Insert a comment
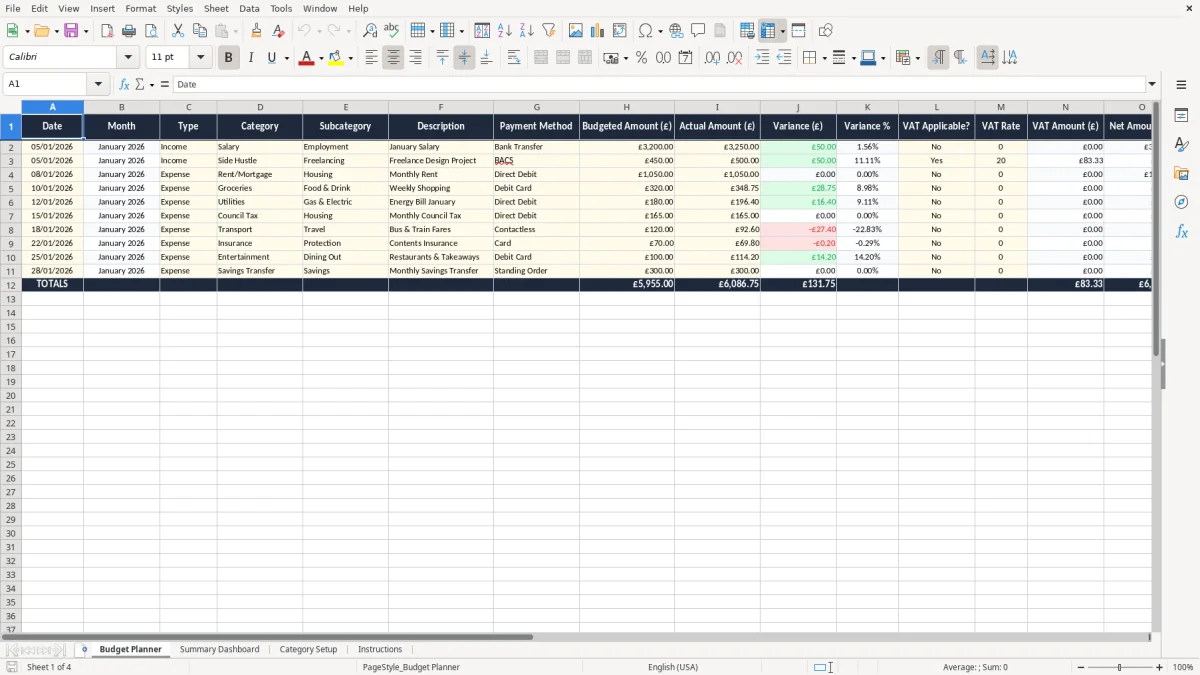Screen dimensions: 1200x675 pos(698,31)
